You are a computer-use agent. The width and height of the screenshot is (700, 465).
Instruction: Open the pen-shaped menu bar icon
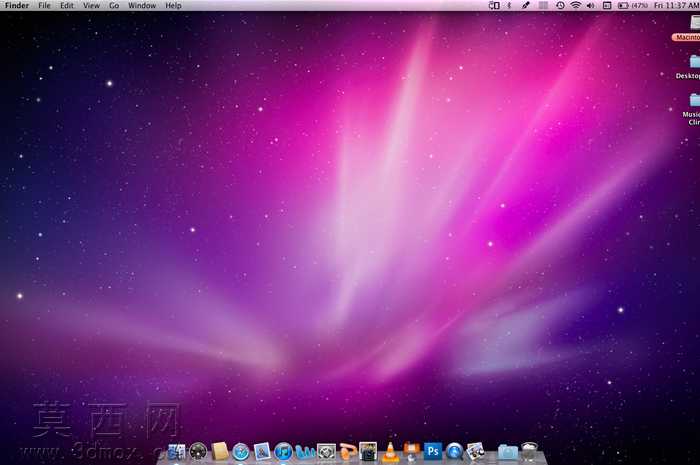point(526,5)
